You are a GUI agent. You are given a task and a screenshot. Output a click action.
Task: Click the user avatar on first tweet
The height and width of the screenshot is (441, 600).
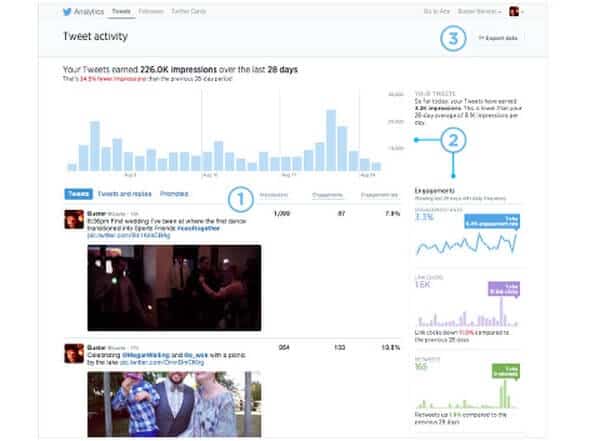click(73, 220)
